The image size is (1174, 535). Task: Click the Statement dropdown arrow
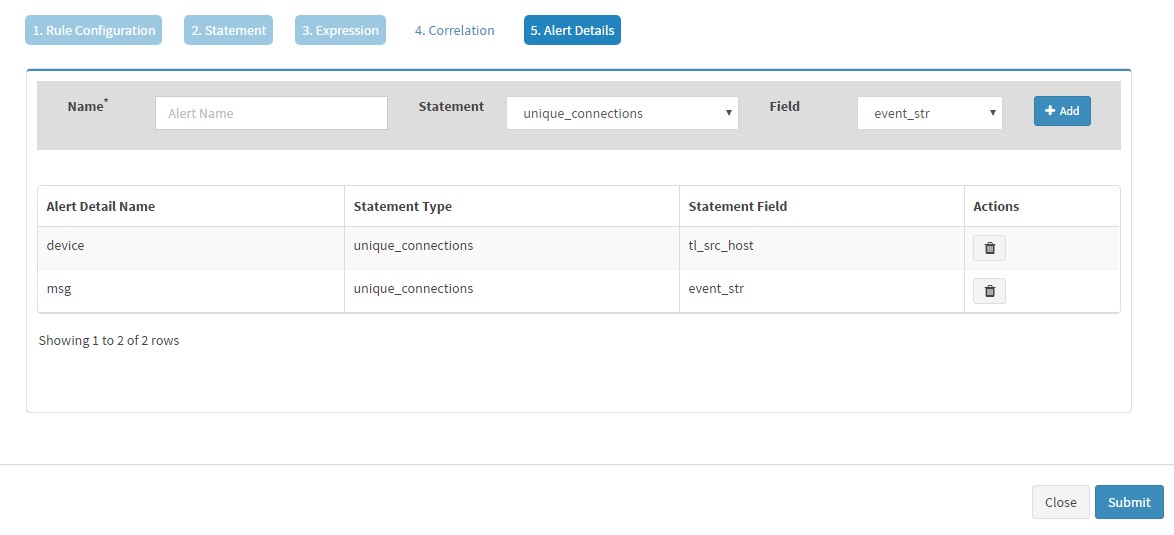click(729, 113)
